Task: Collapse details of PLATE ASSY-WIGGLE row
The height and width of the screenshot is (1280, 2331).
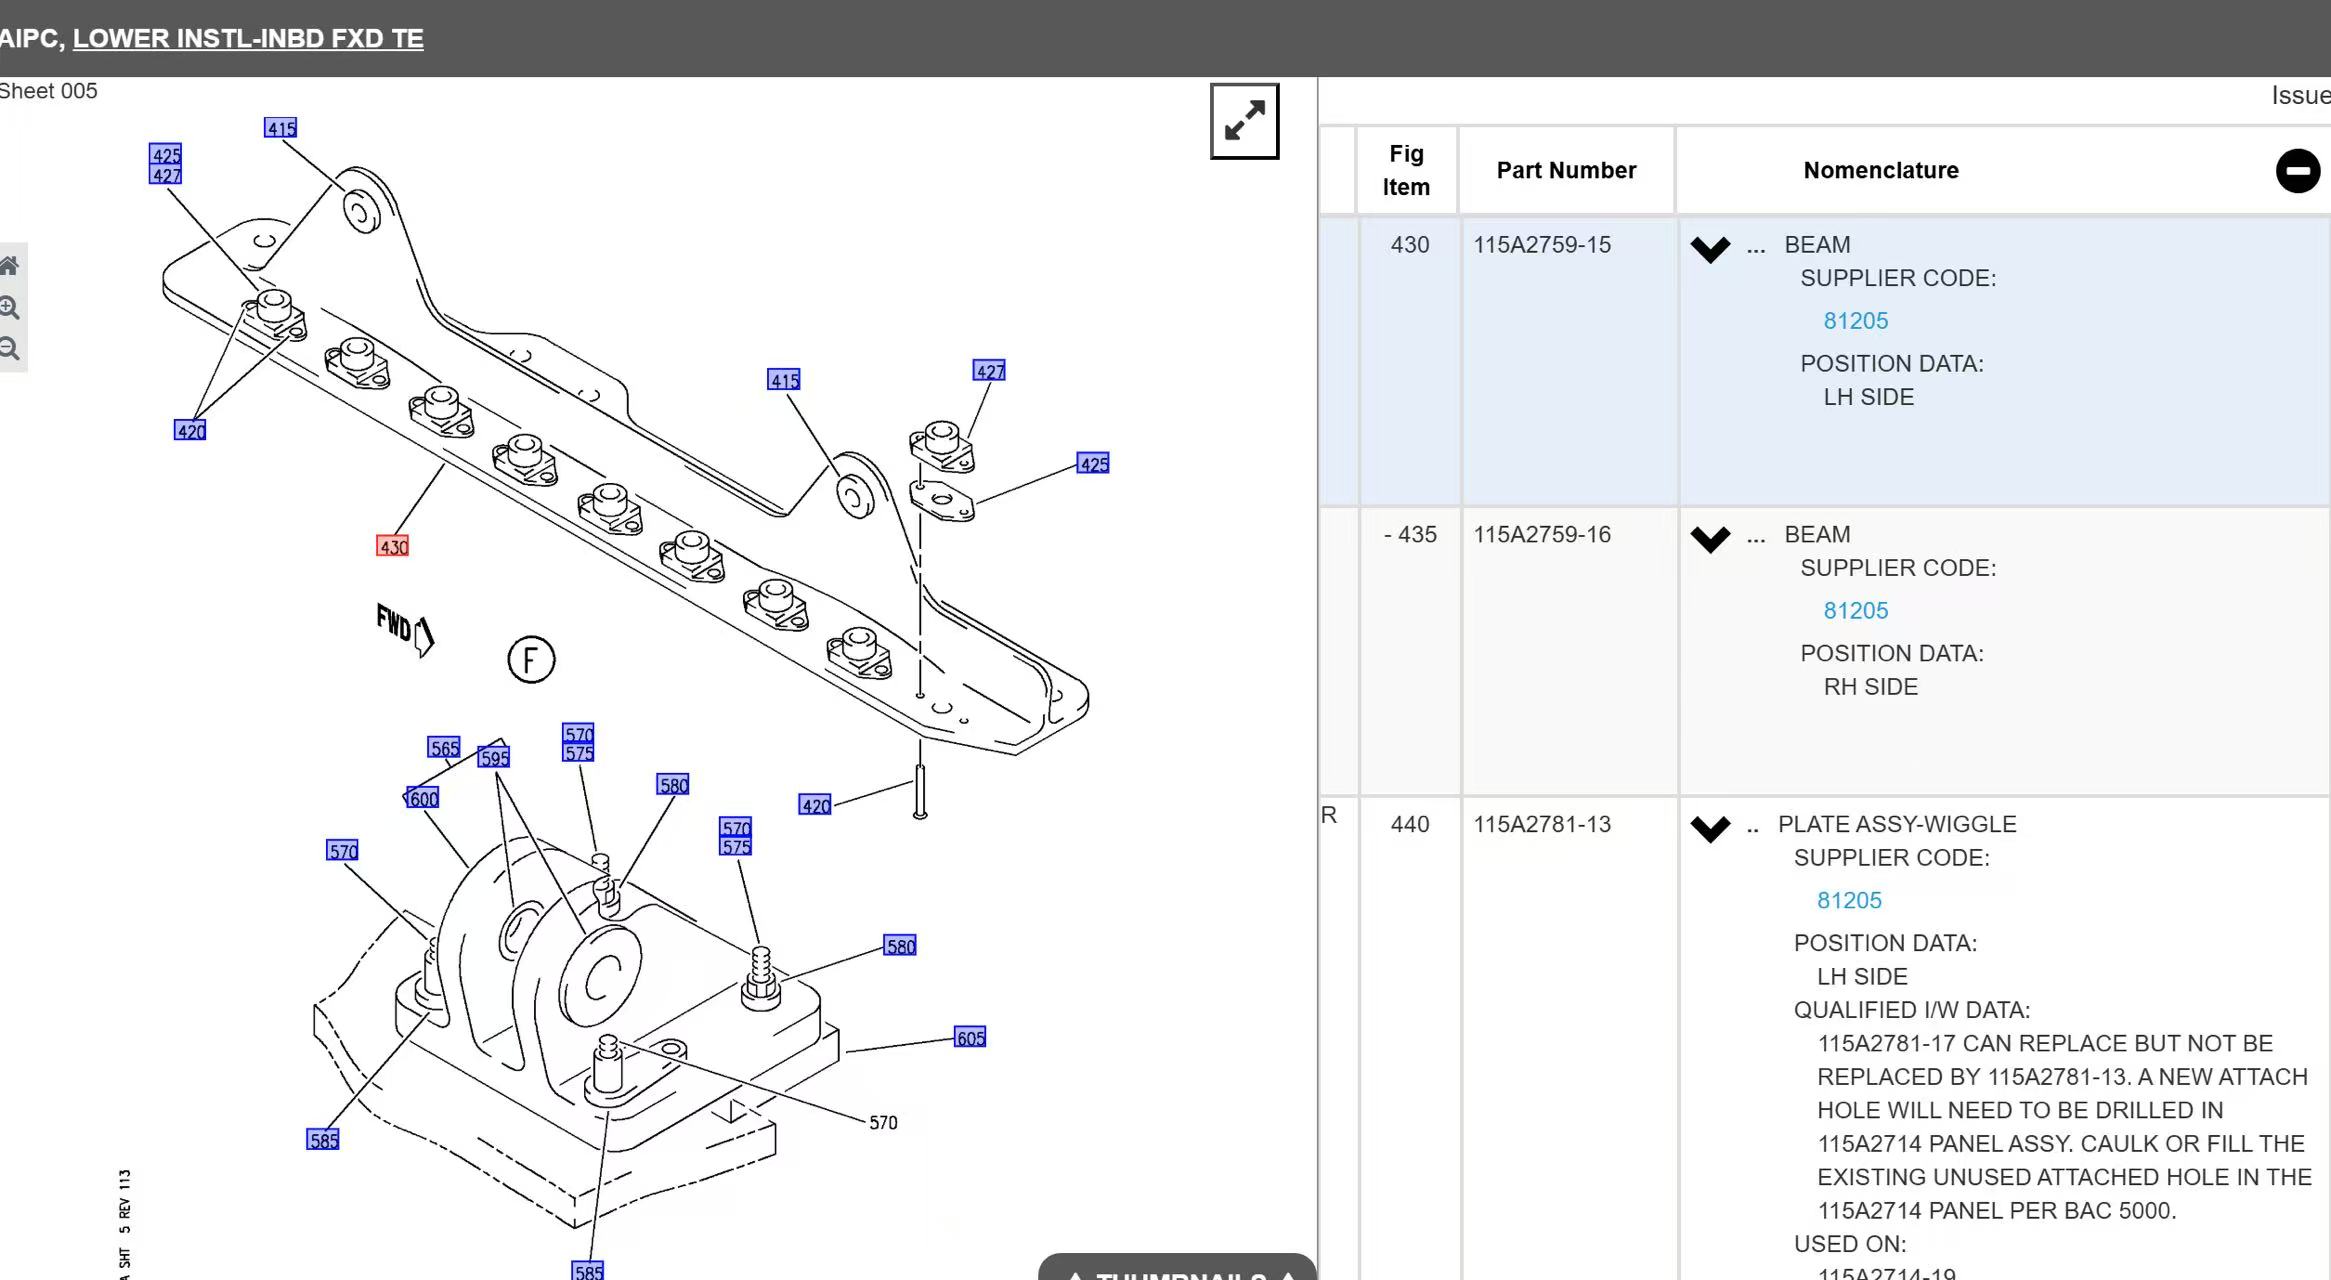Action: [x=1710, y=829]
